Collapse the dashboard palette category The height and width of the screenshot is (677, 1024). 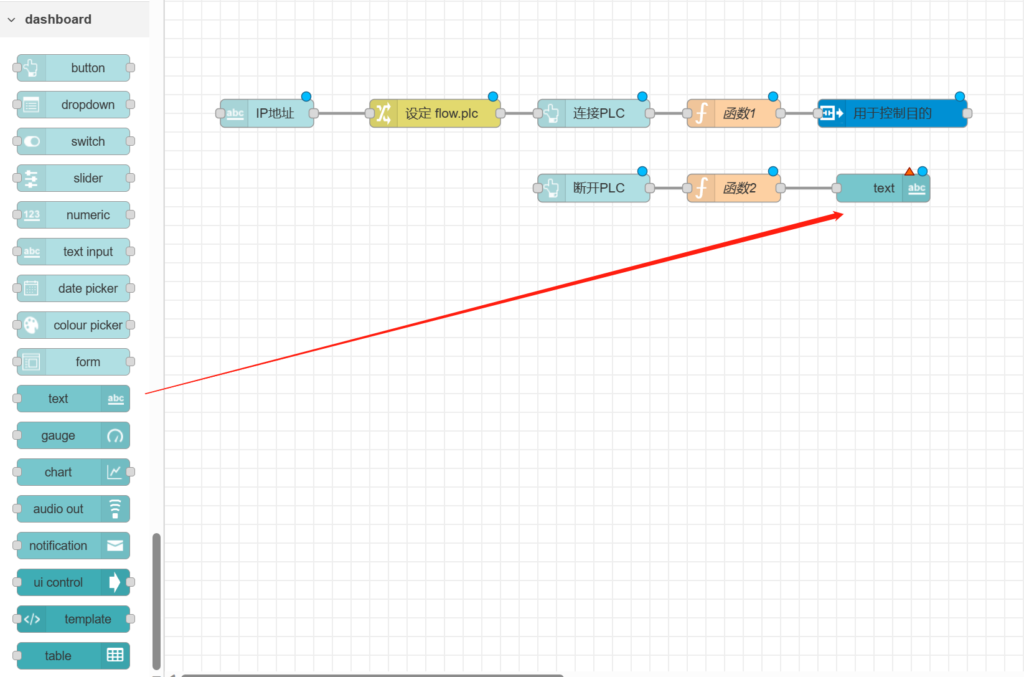(12, 19)
